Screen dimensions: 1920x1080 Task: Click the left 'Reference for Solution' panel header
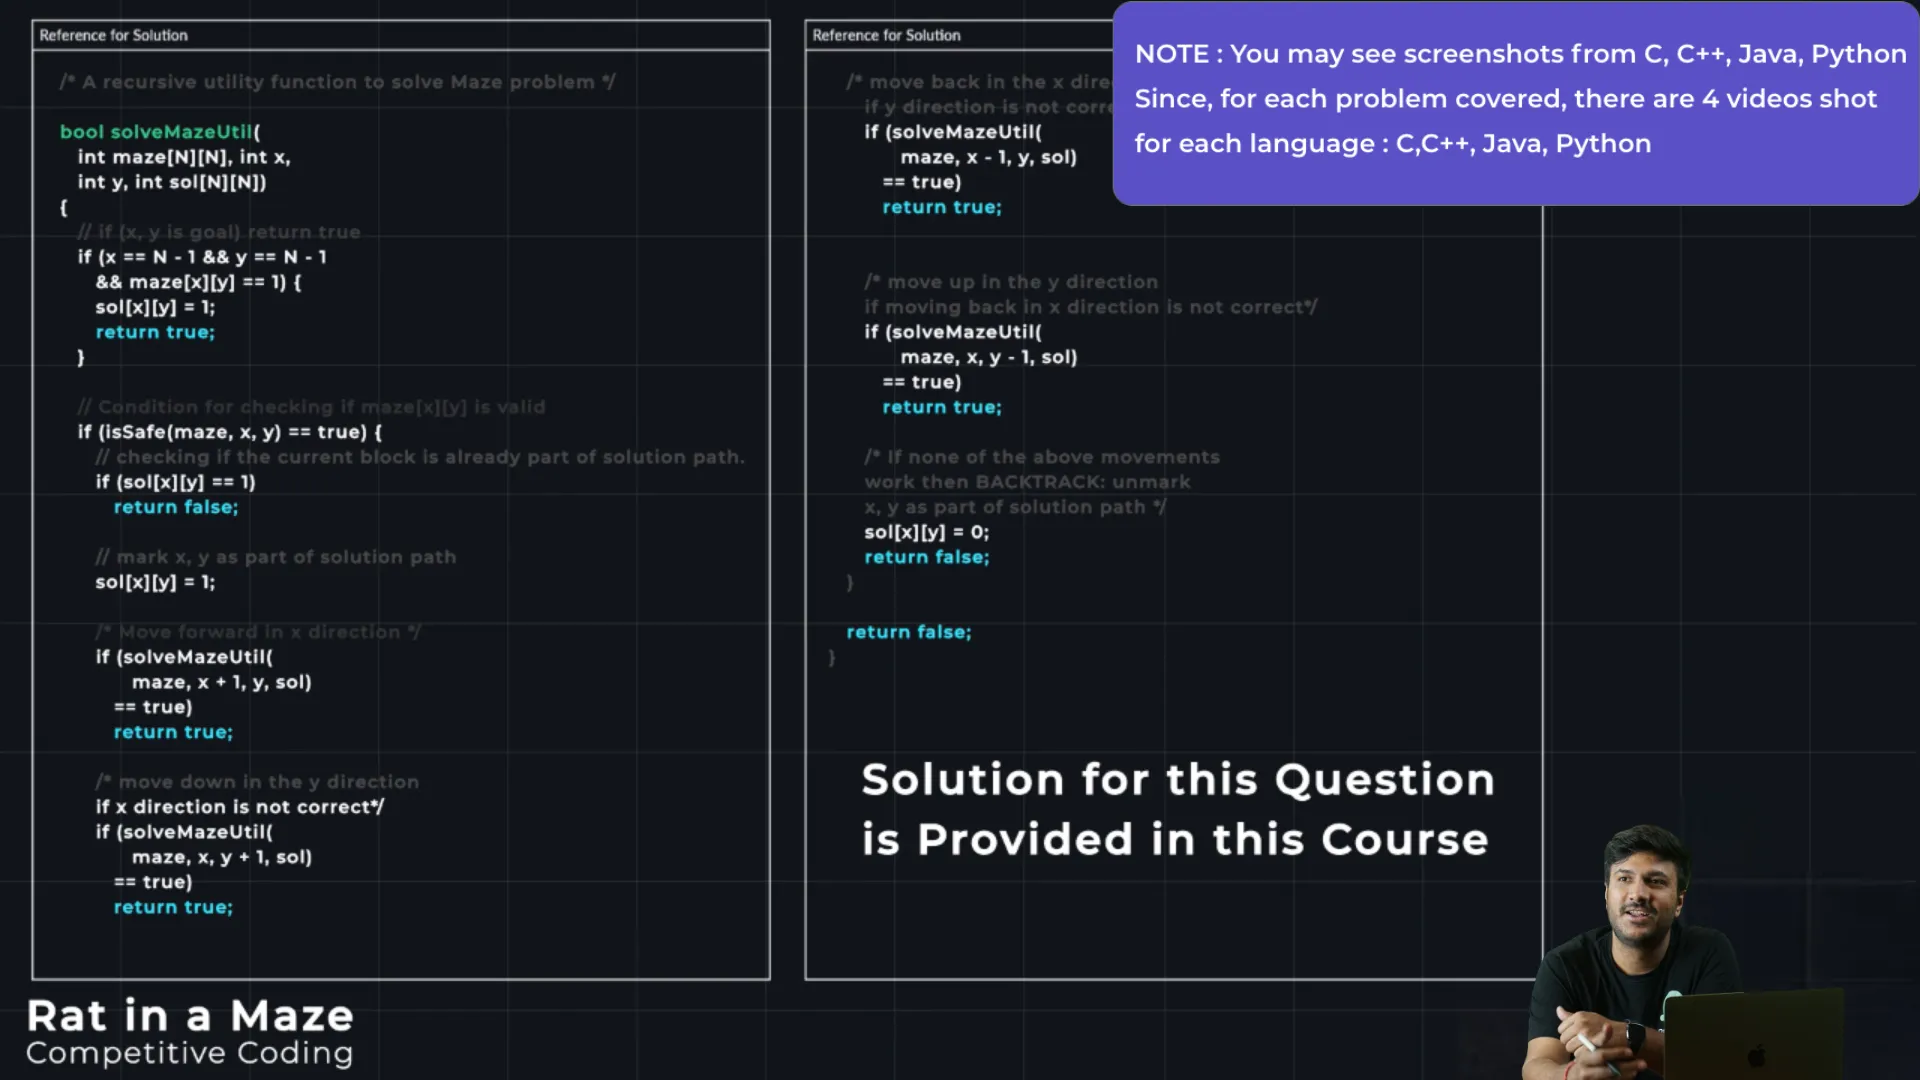(113, 35)
